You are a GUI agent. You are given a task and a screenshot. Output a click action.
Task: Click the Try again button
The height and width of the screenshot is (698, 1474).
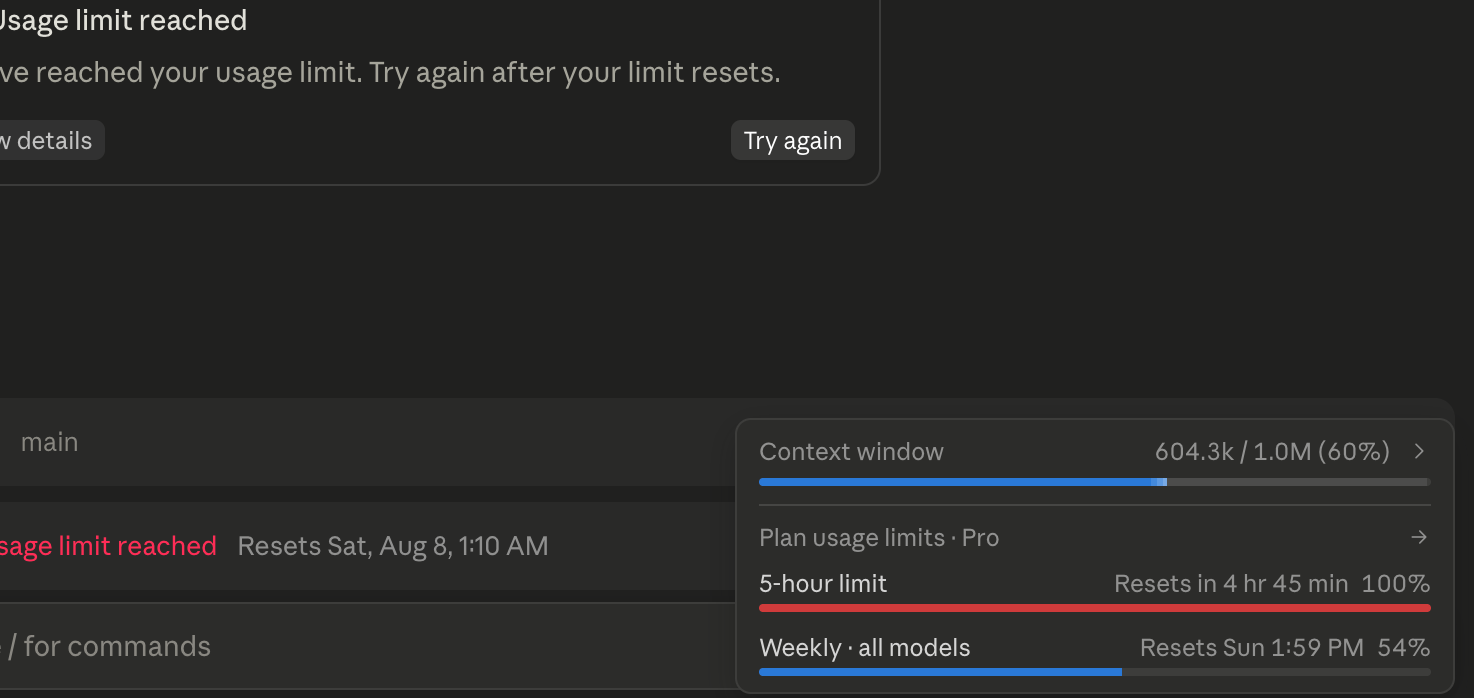(793, 141)
